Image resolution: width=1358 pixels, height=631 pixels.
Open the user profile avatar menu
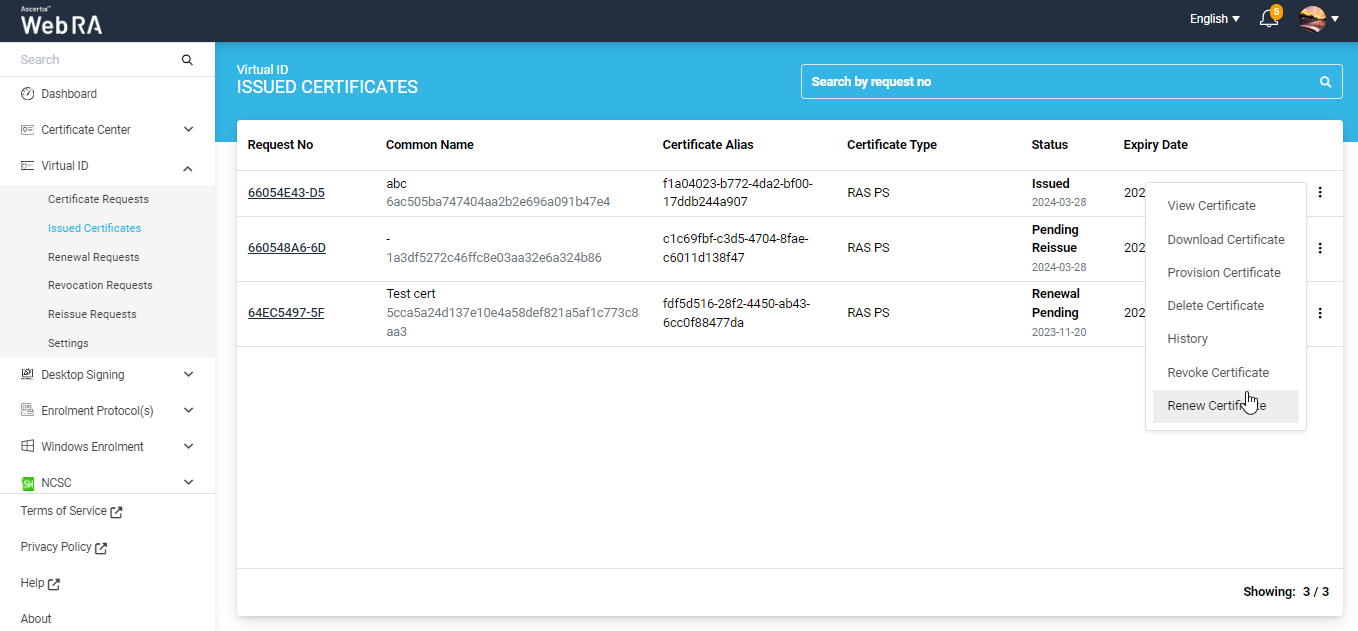coord(1312,19)
